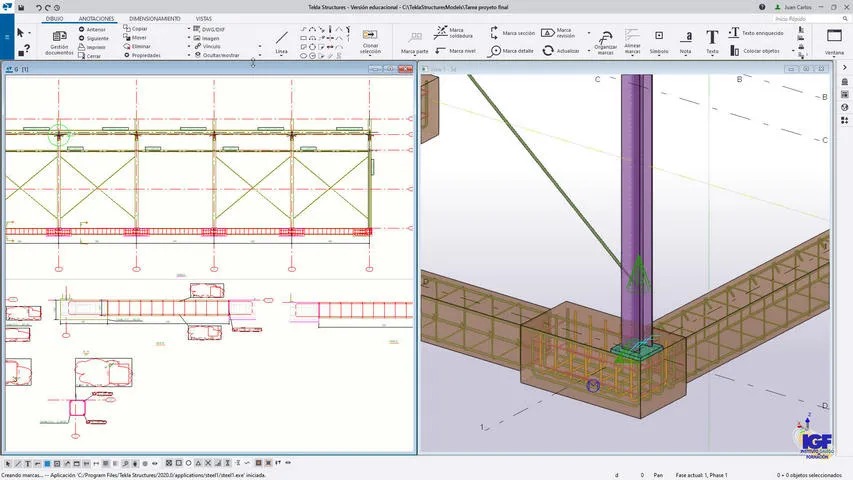This screenshot has height=480, width=853.
Task: Click Colocar objetos
Action: tap(755, 51)
